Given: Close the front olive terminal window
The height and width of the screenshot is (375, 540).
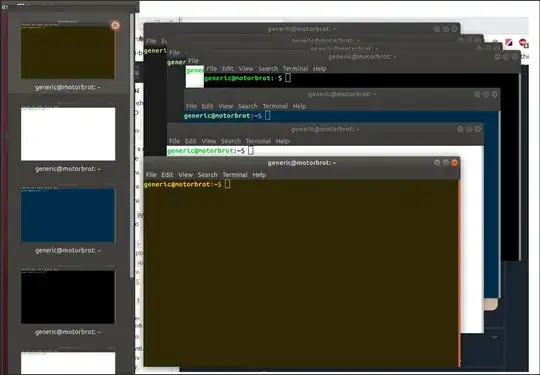Looking at the screenshot, I should [454, 163].
